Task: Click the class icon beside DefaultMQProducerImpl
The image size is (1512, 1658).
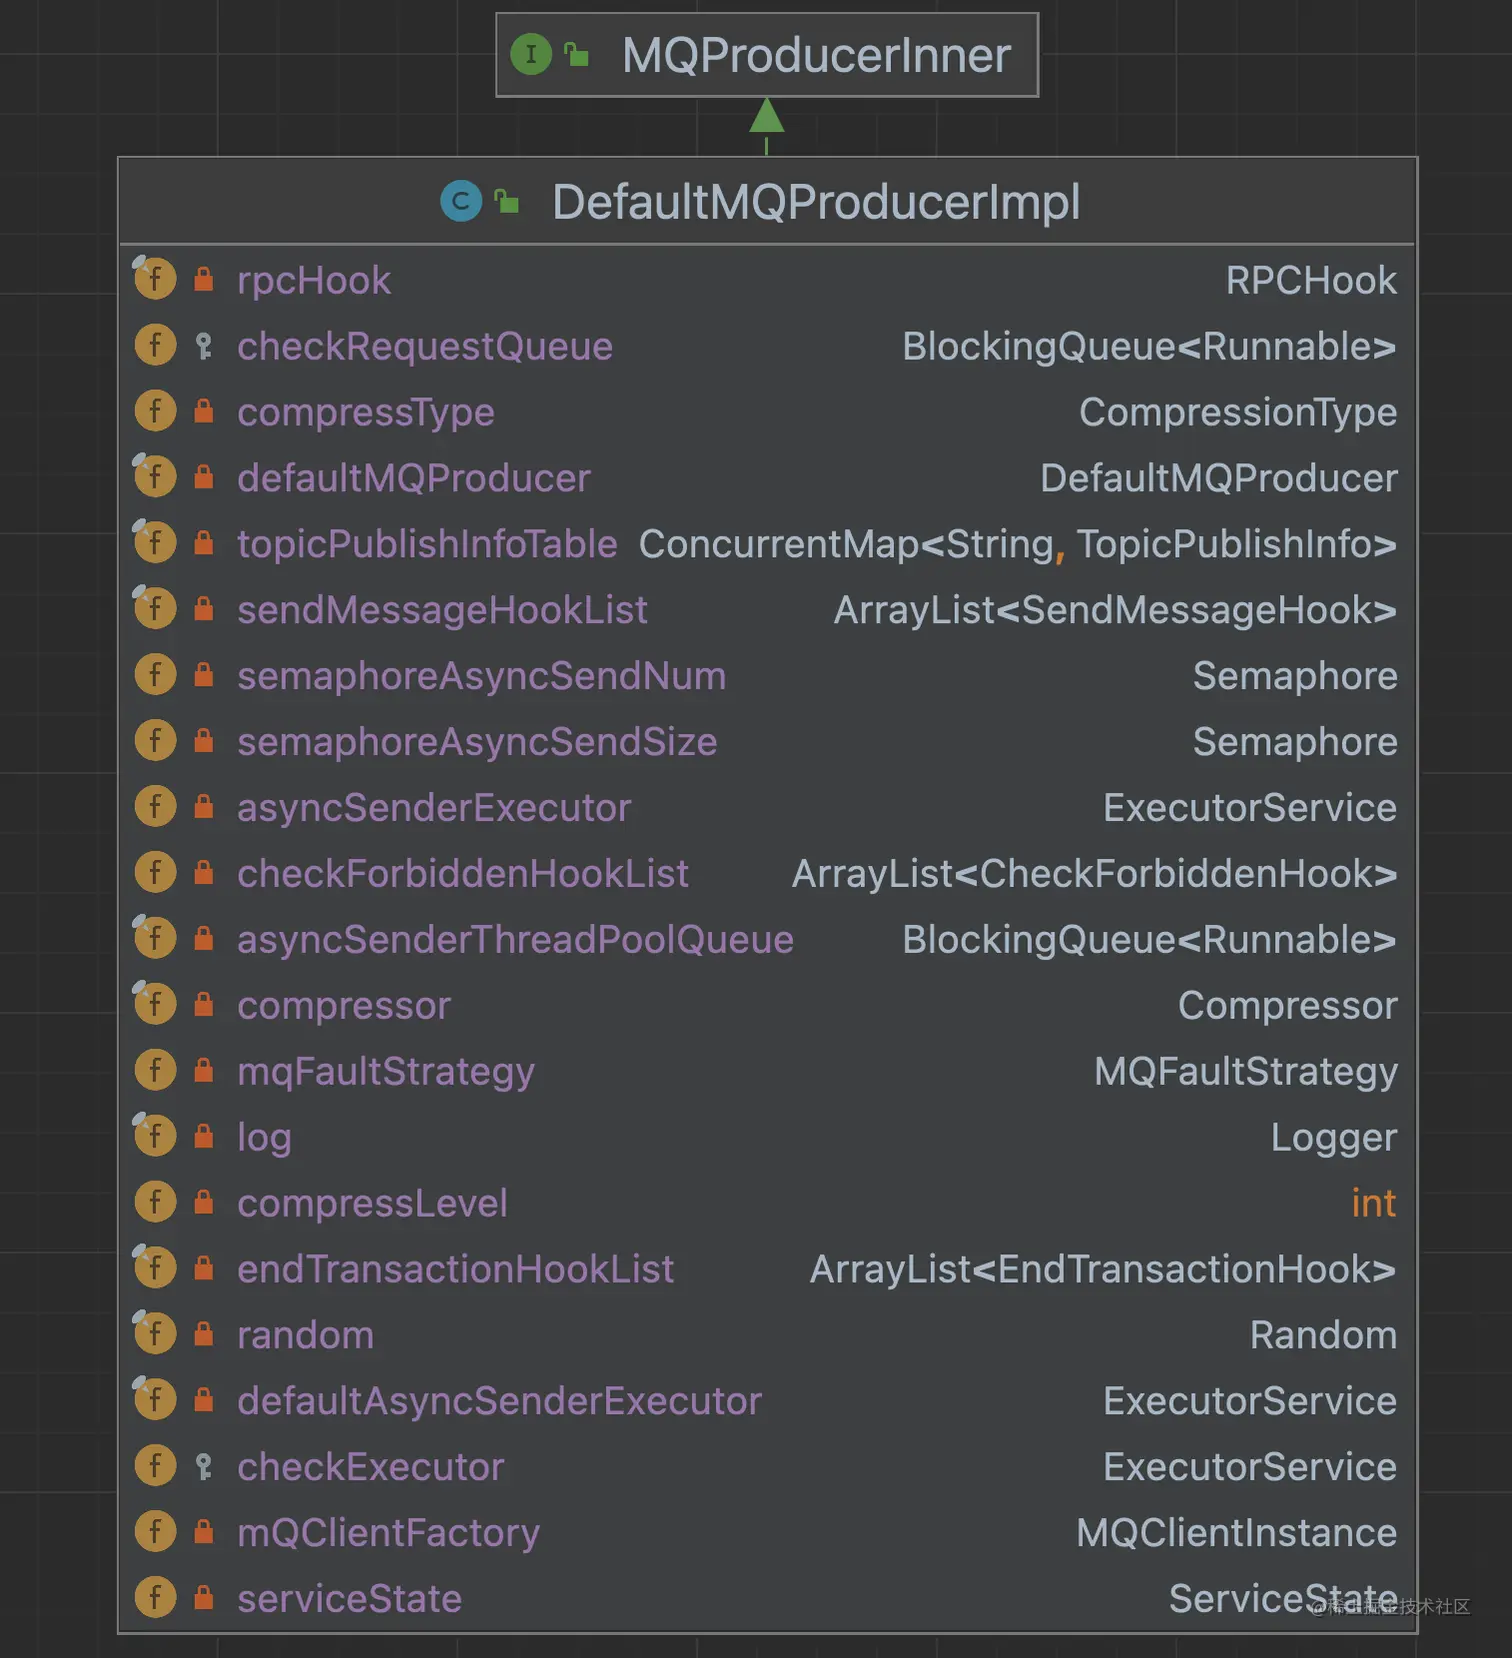Action: pos(461,201)
